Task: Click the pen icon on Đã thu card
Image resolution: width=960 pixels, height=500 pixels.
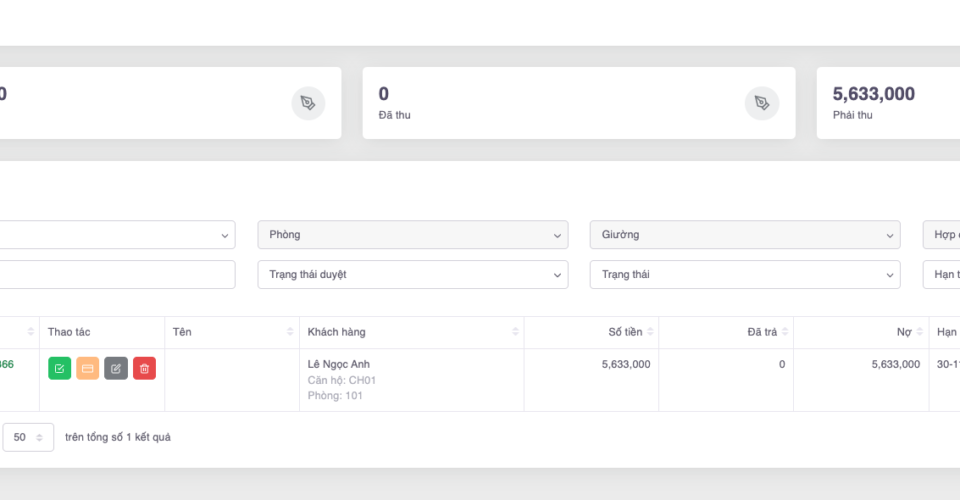Action: click(x=762, y=103)
